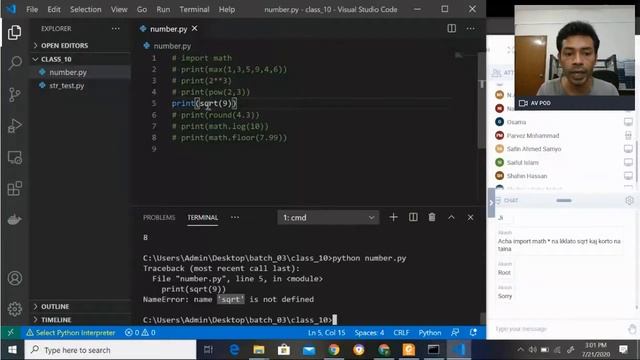Click Select Python Interpreter in status bar
The image size is (640, 360).
(x=71, y=333)
